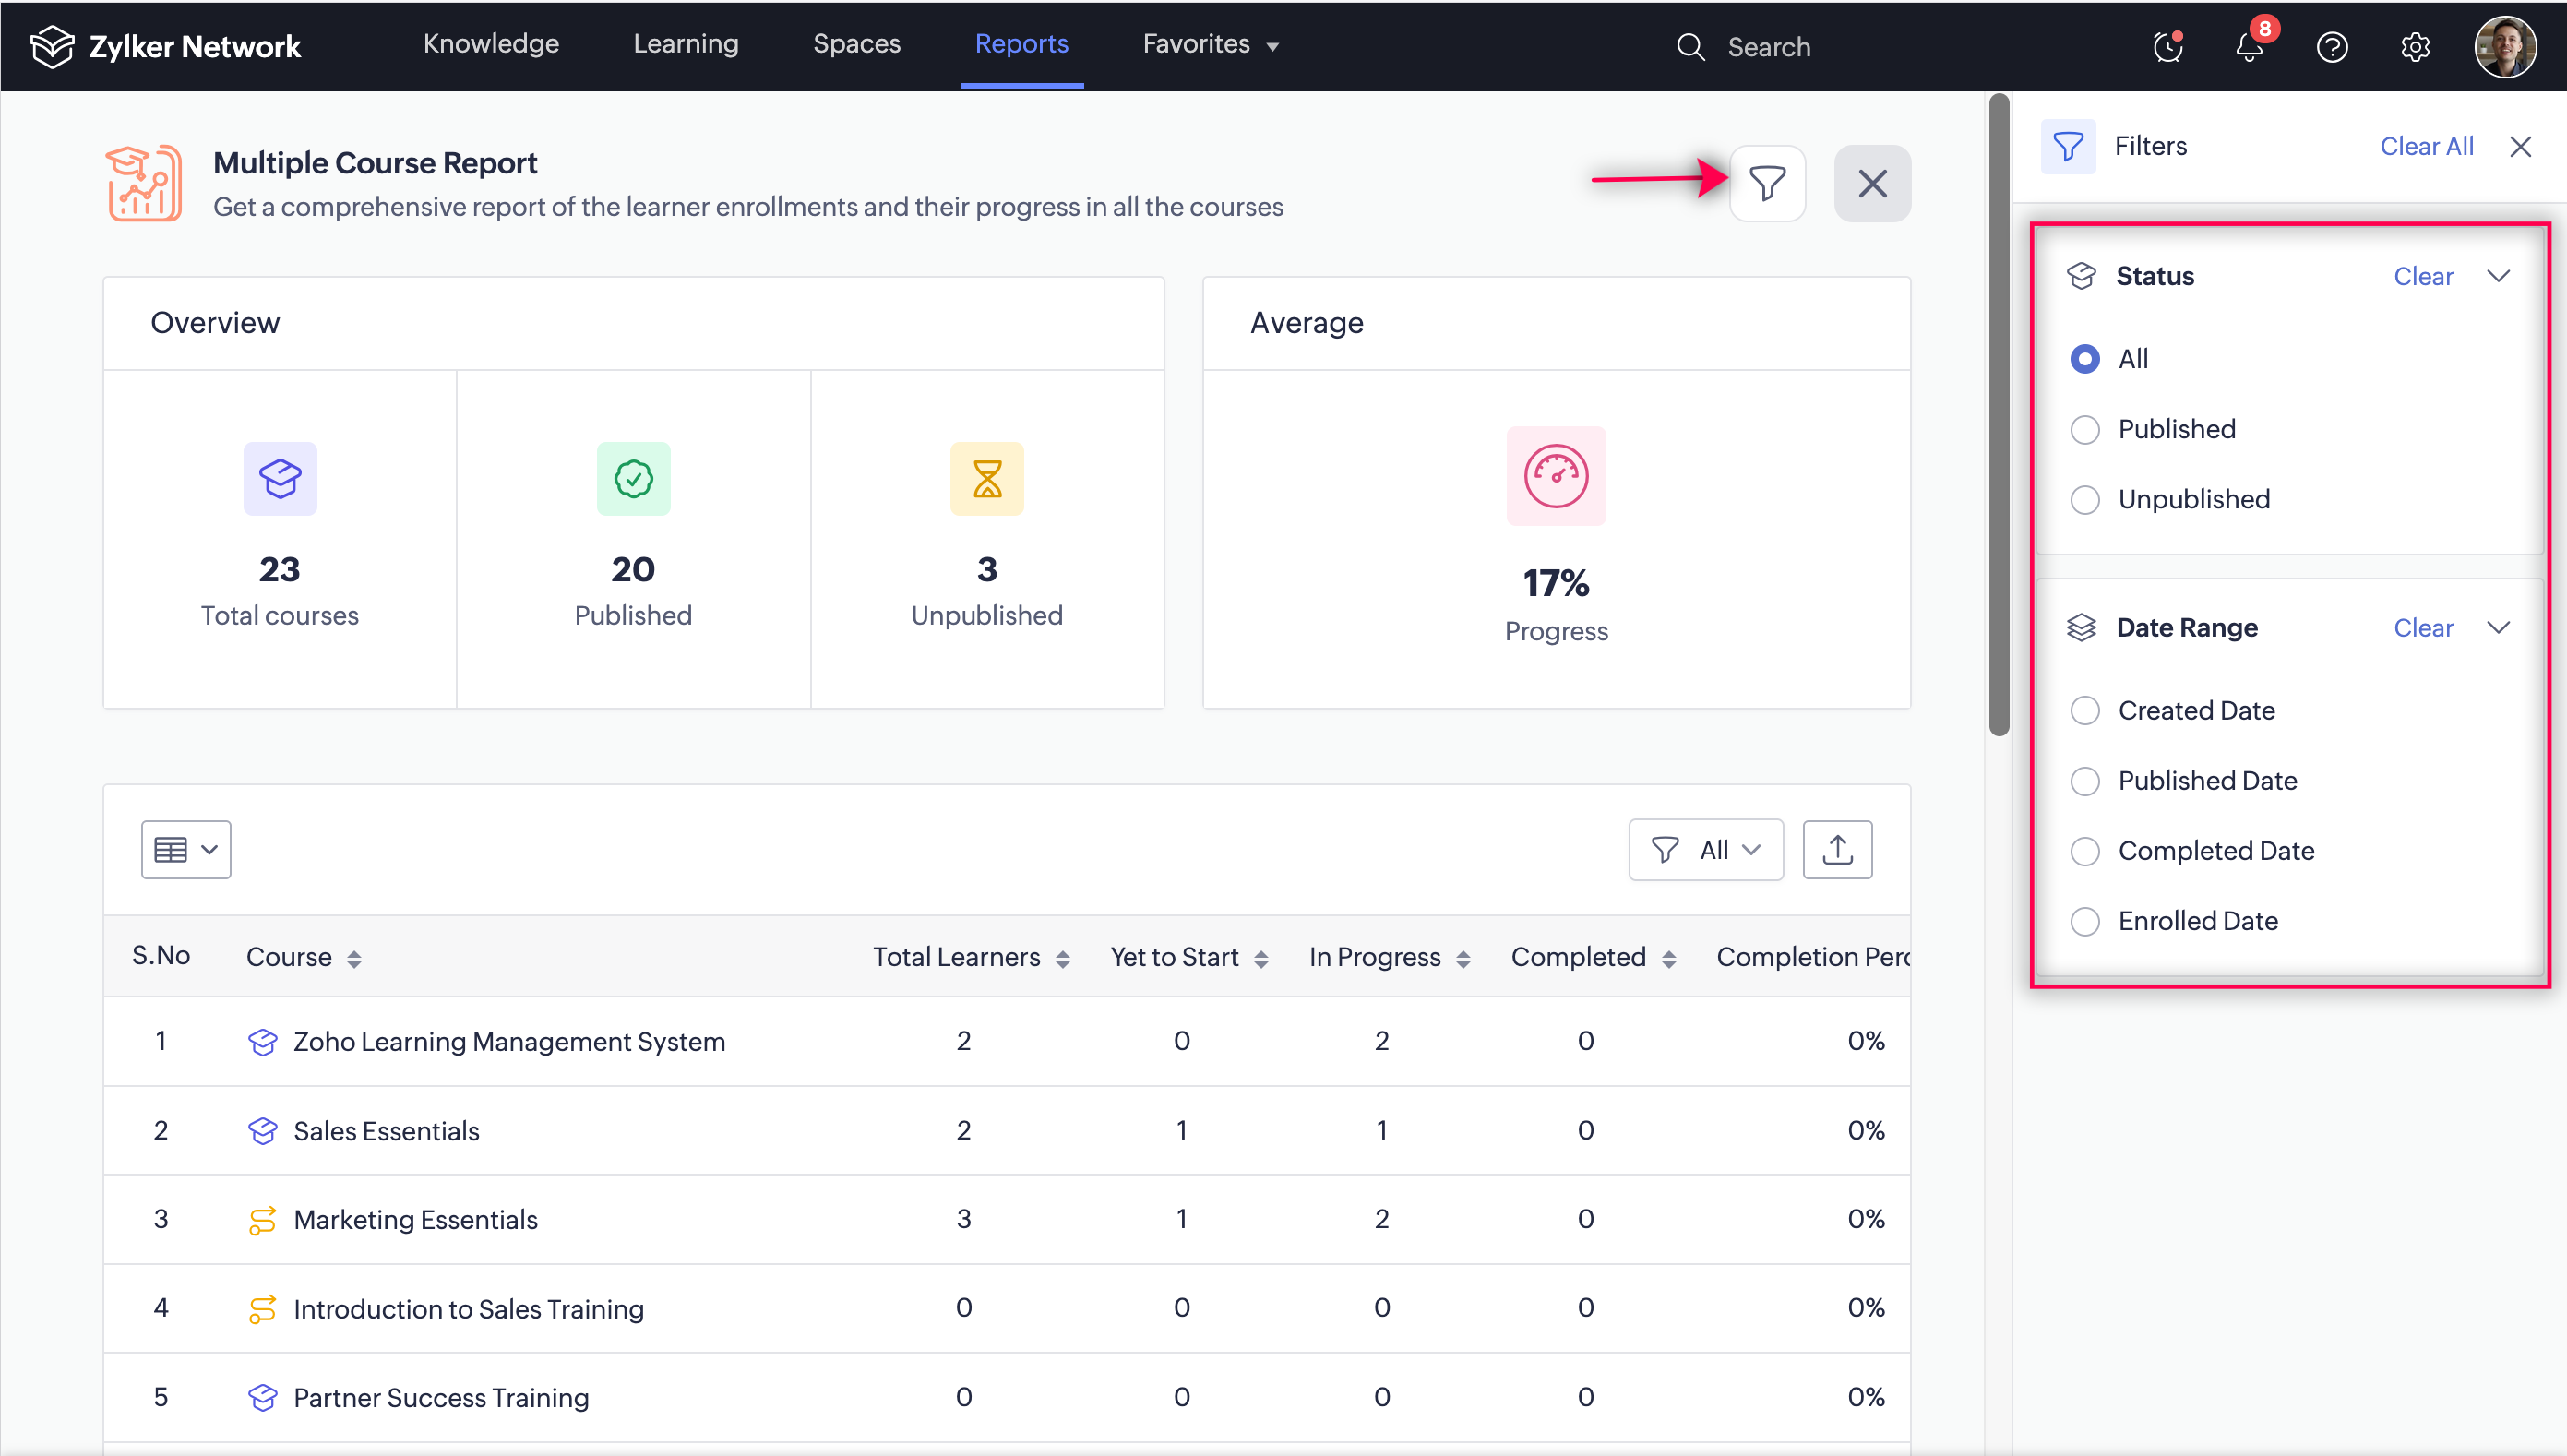Open the settings gear icon
The image size is (2567, 1456).
coord(2415,47)
